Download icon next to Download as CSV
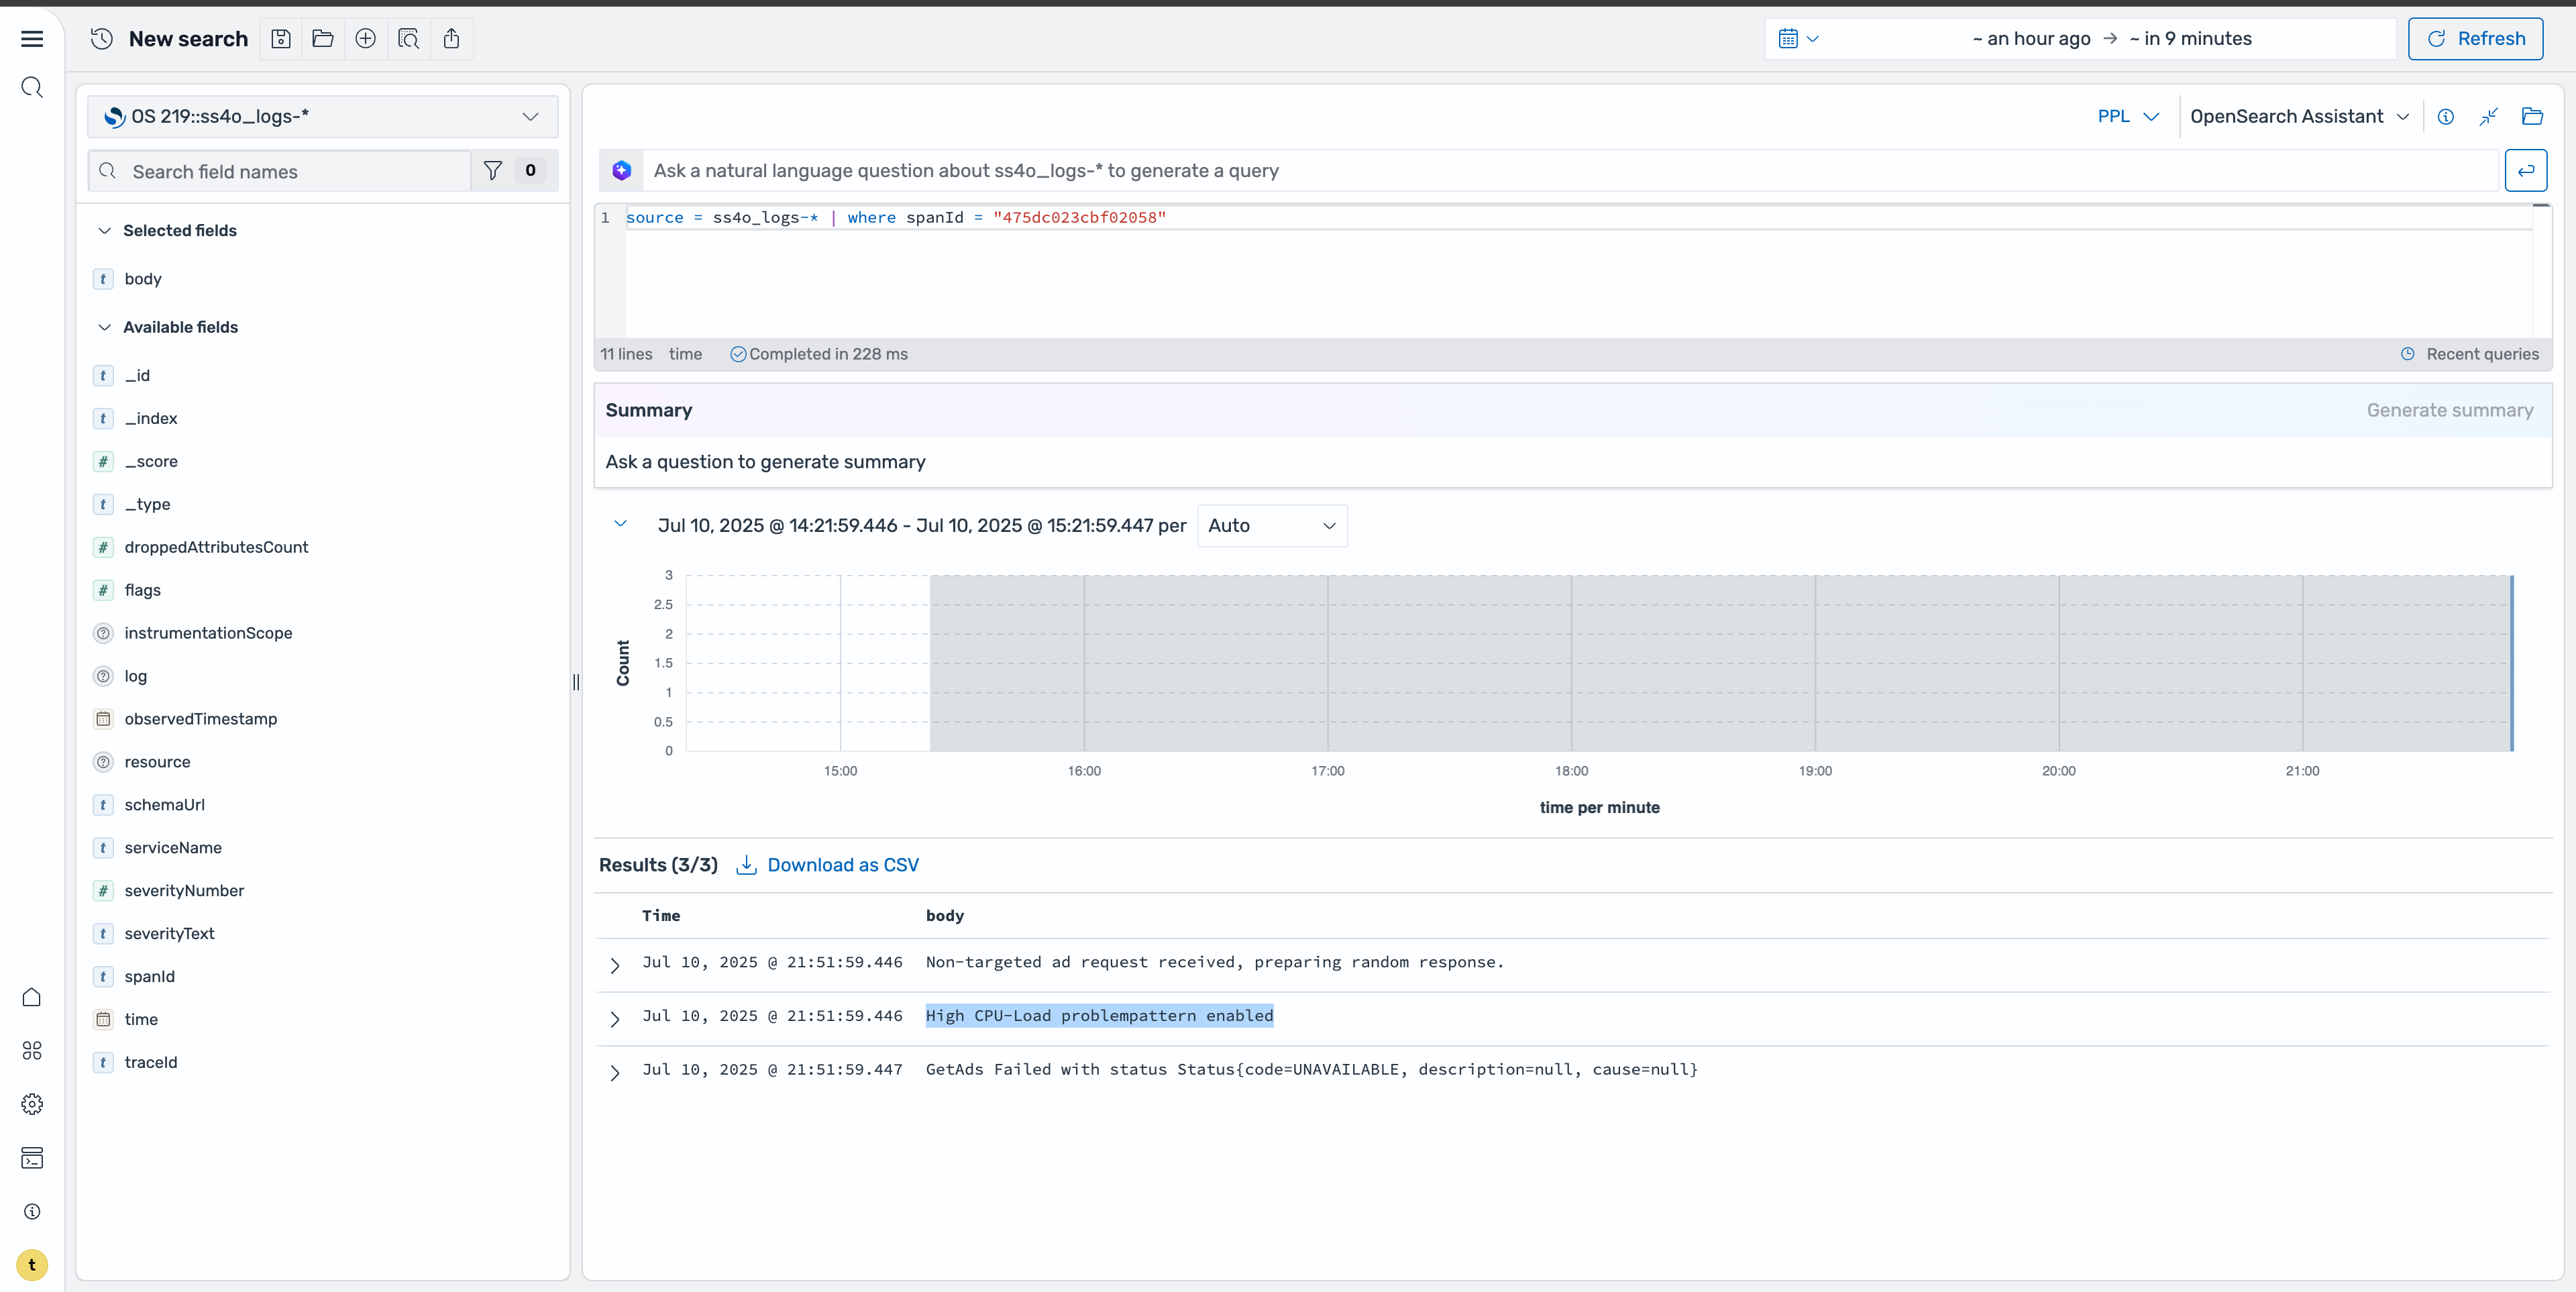 [746, 865]
